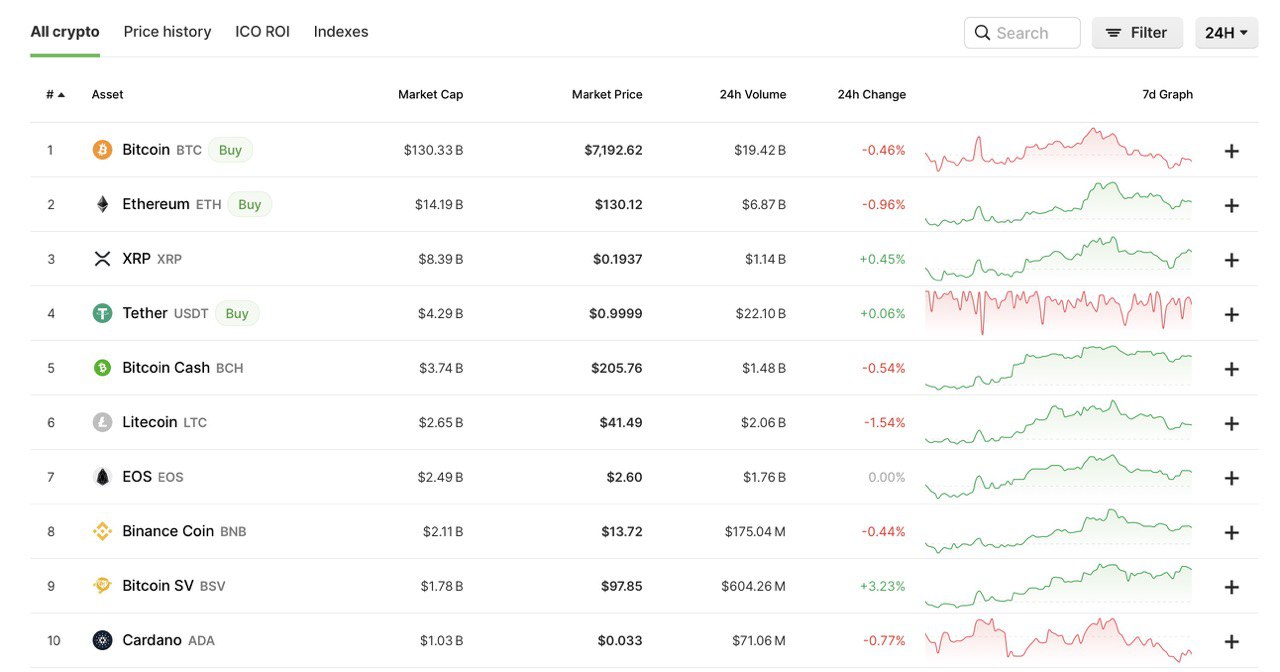Open the Bitcoin asset name link
Image resolution: width=1280 pixels, height=672 pixels.
[x=146, y=150]
